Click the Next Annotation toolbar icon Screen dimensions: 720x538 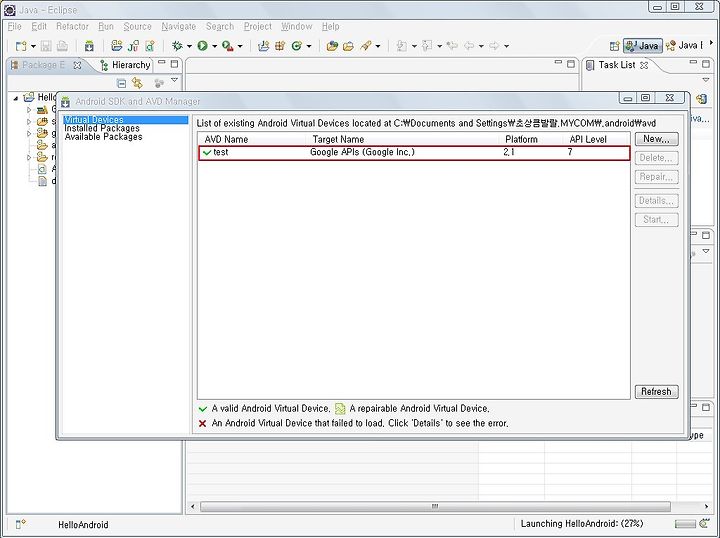[x=402, y=46]
